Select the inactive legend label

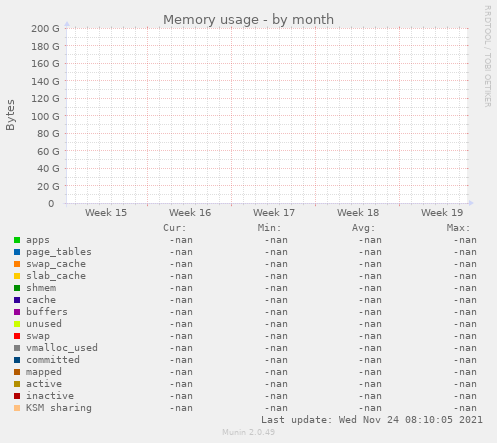tap(50, 396)
